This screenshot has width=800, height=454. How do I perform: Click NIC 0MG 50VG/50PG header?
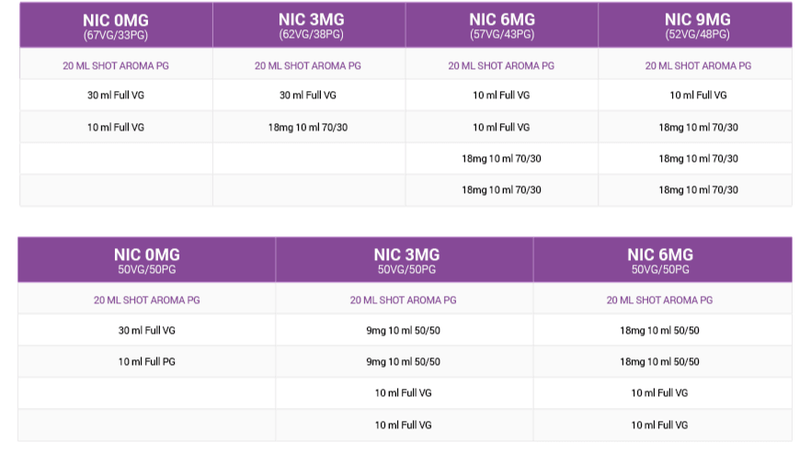pyautogui.click(x=147, y=260)
